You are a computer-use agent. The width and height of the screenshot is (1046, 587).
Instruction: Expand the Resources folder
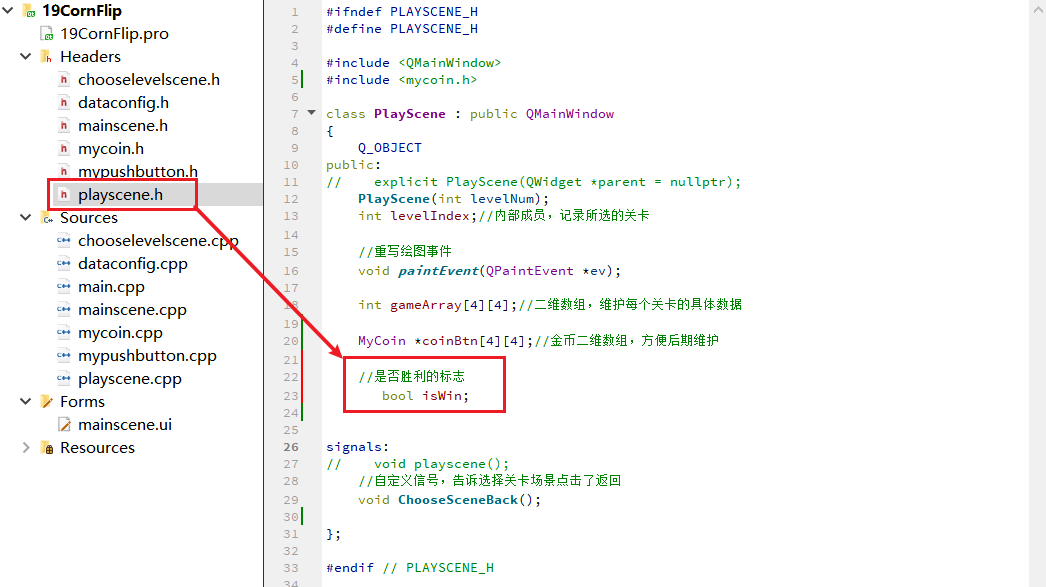click(25, 448)
